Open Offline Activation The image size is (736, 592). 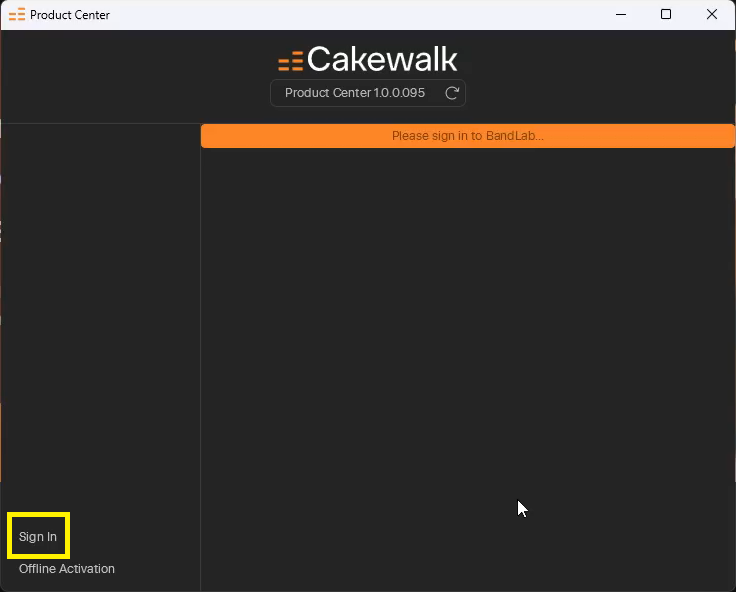point(67,569)
